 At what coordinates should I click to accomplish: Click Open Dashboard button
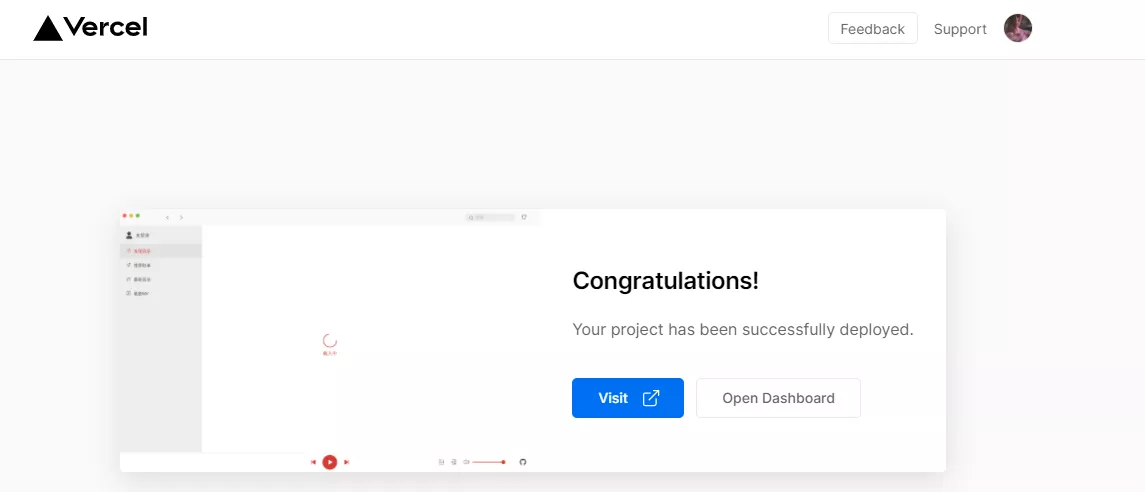coord(778,398)
